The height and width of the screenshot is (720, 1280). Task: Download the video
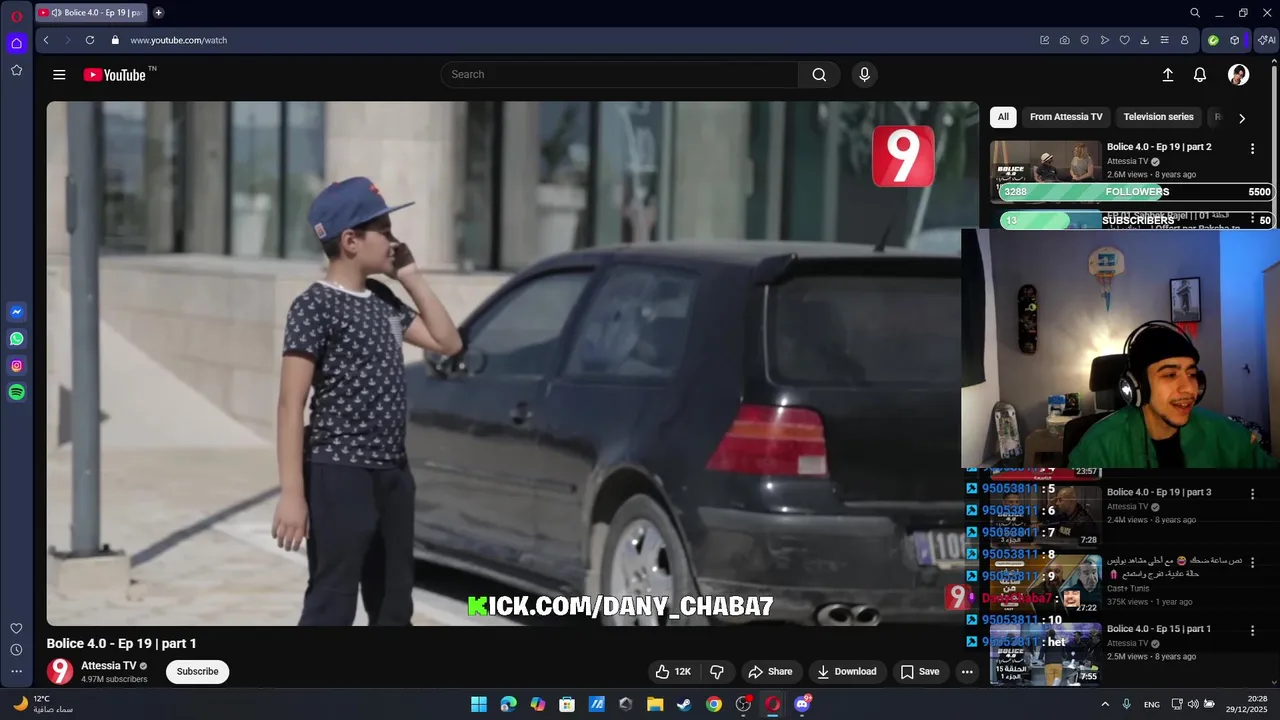pos(846,672)
